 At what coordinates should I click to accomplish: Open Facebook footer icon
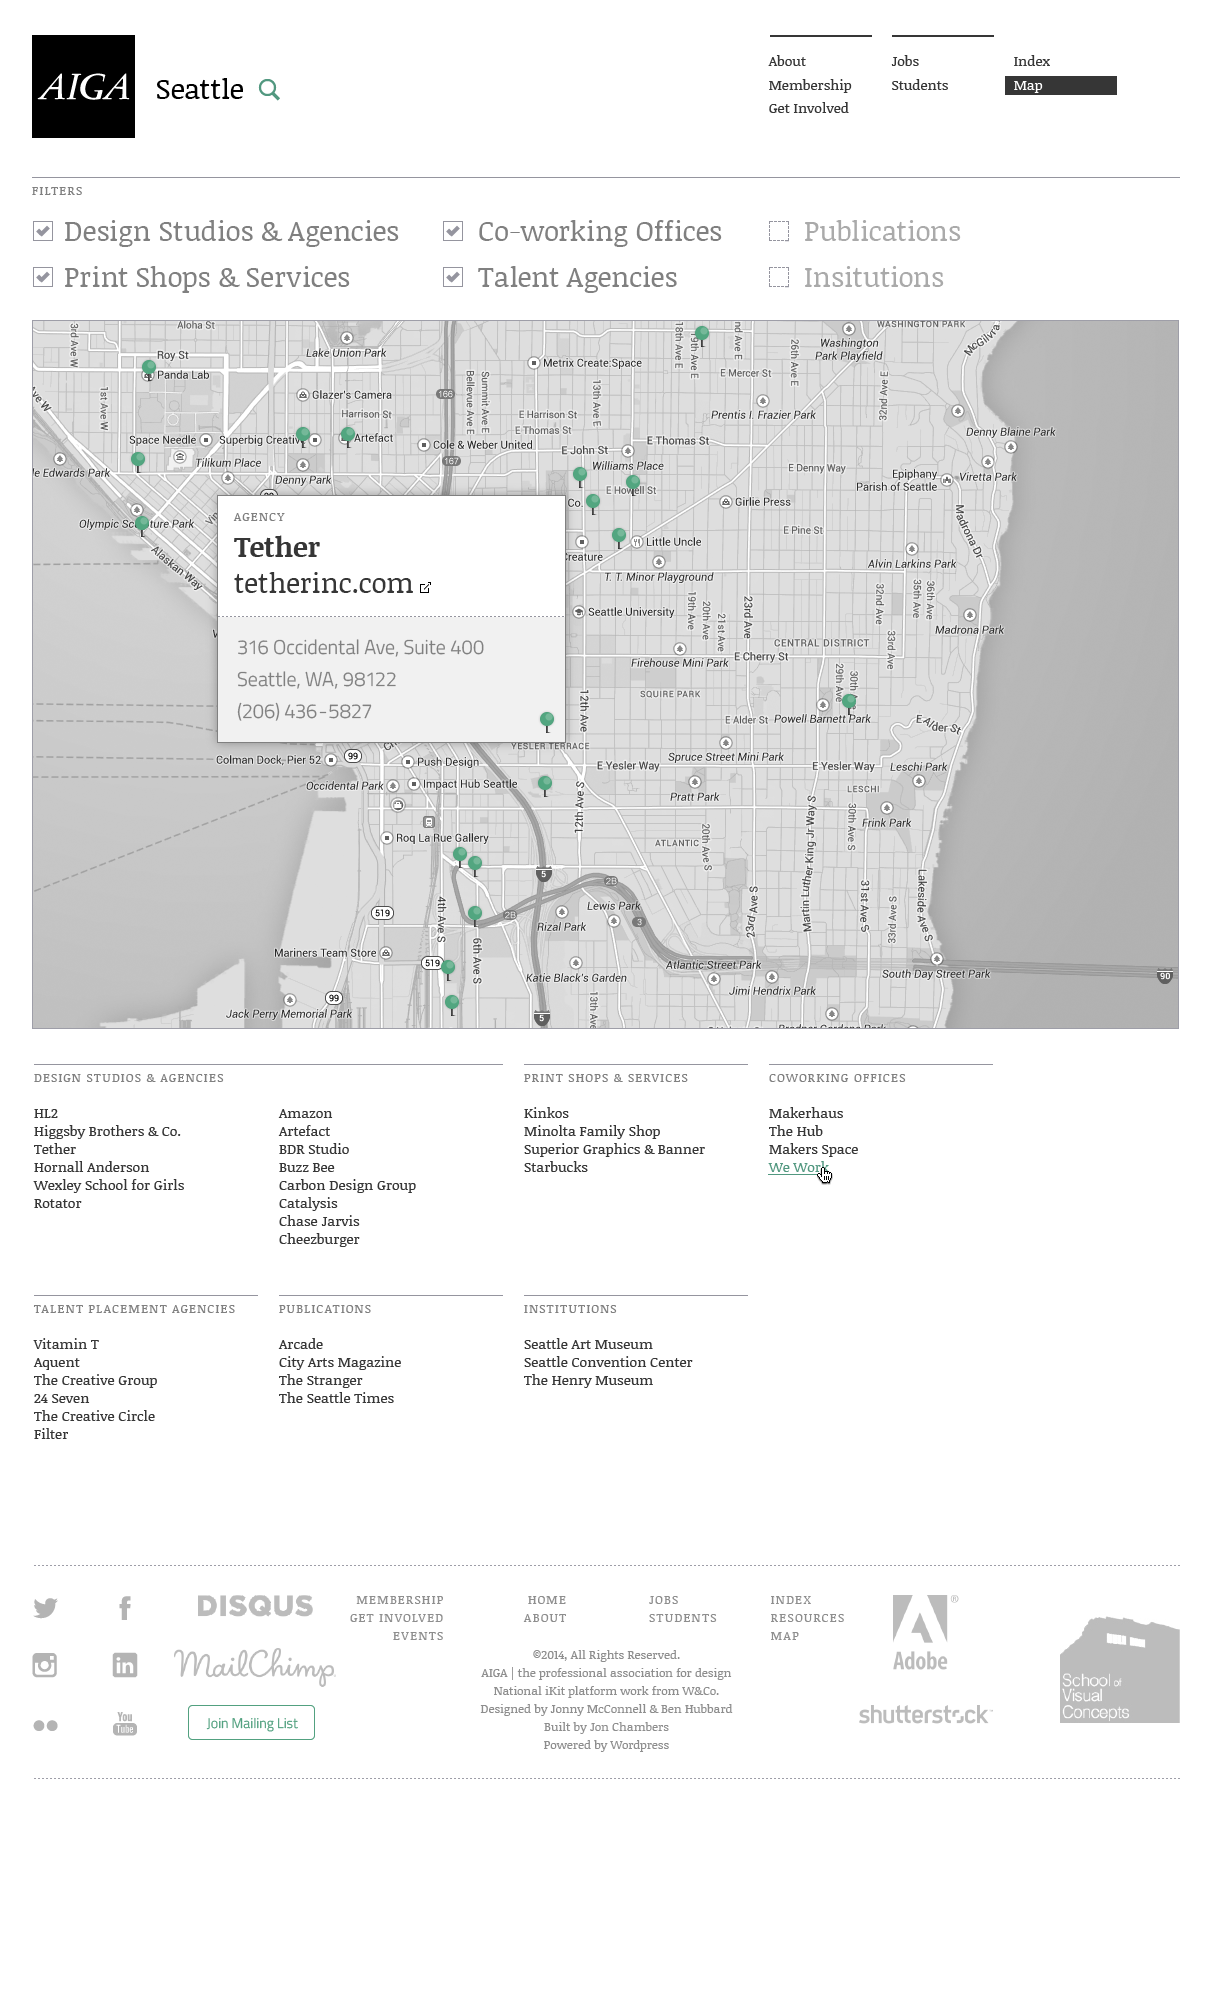pyautogui.click(x=125, y=1607)
